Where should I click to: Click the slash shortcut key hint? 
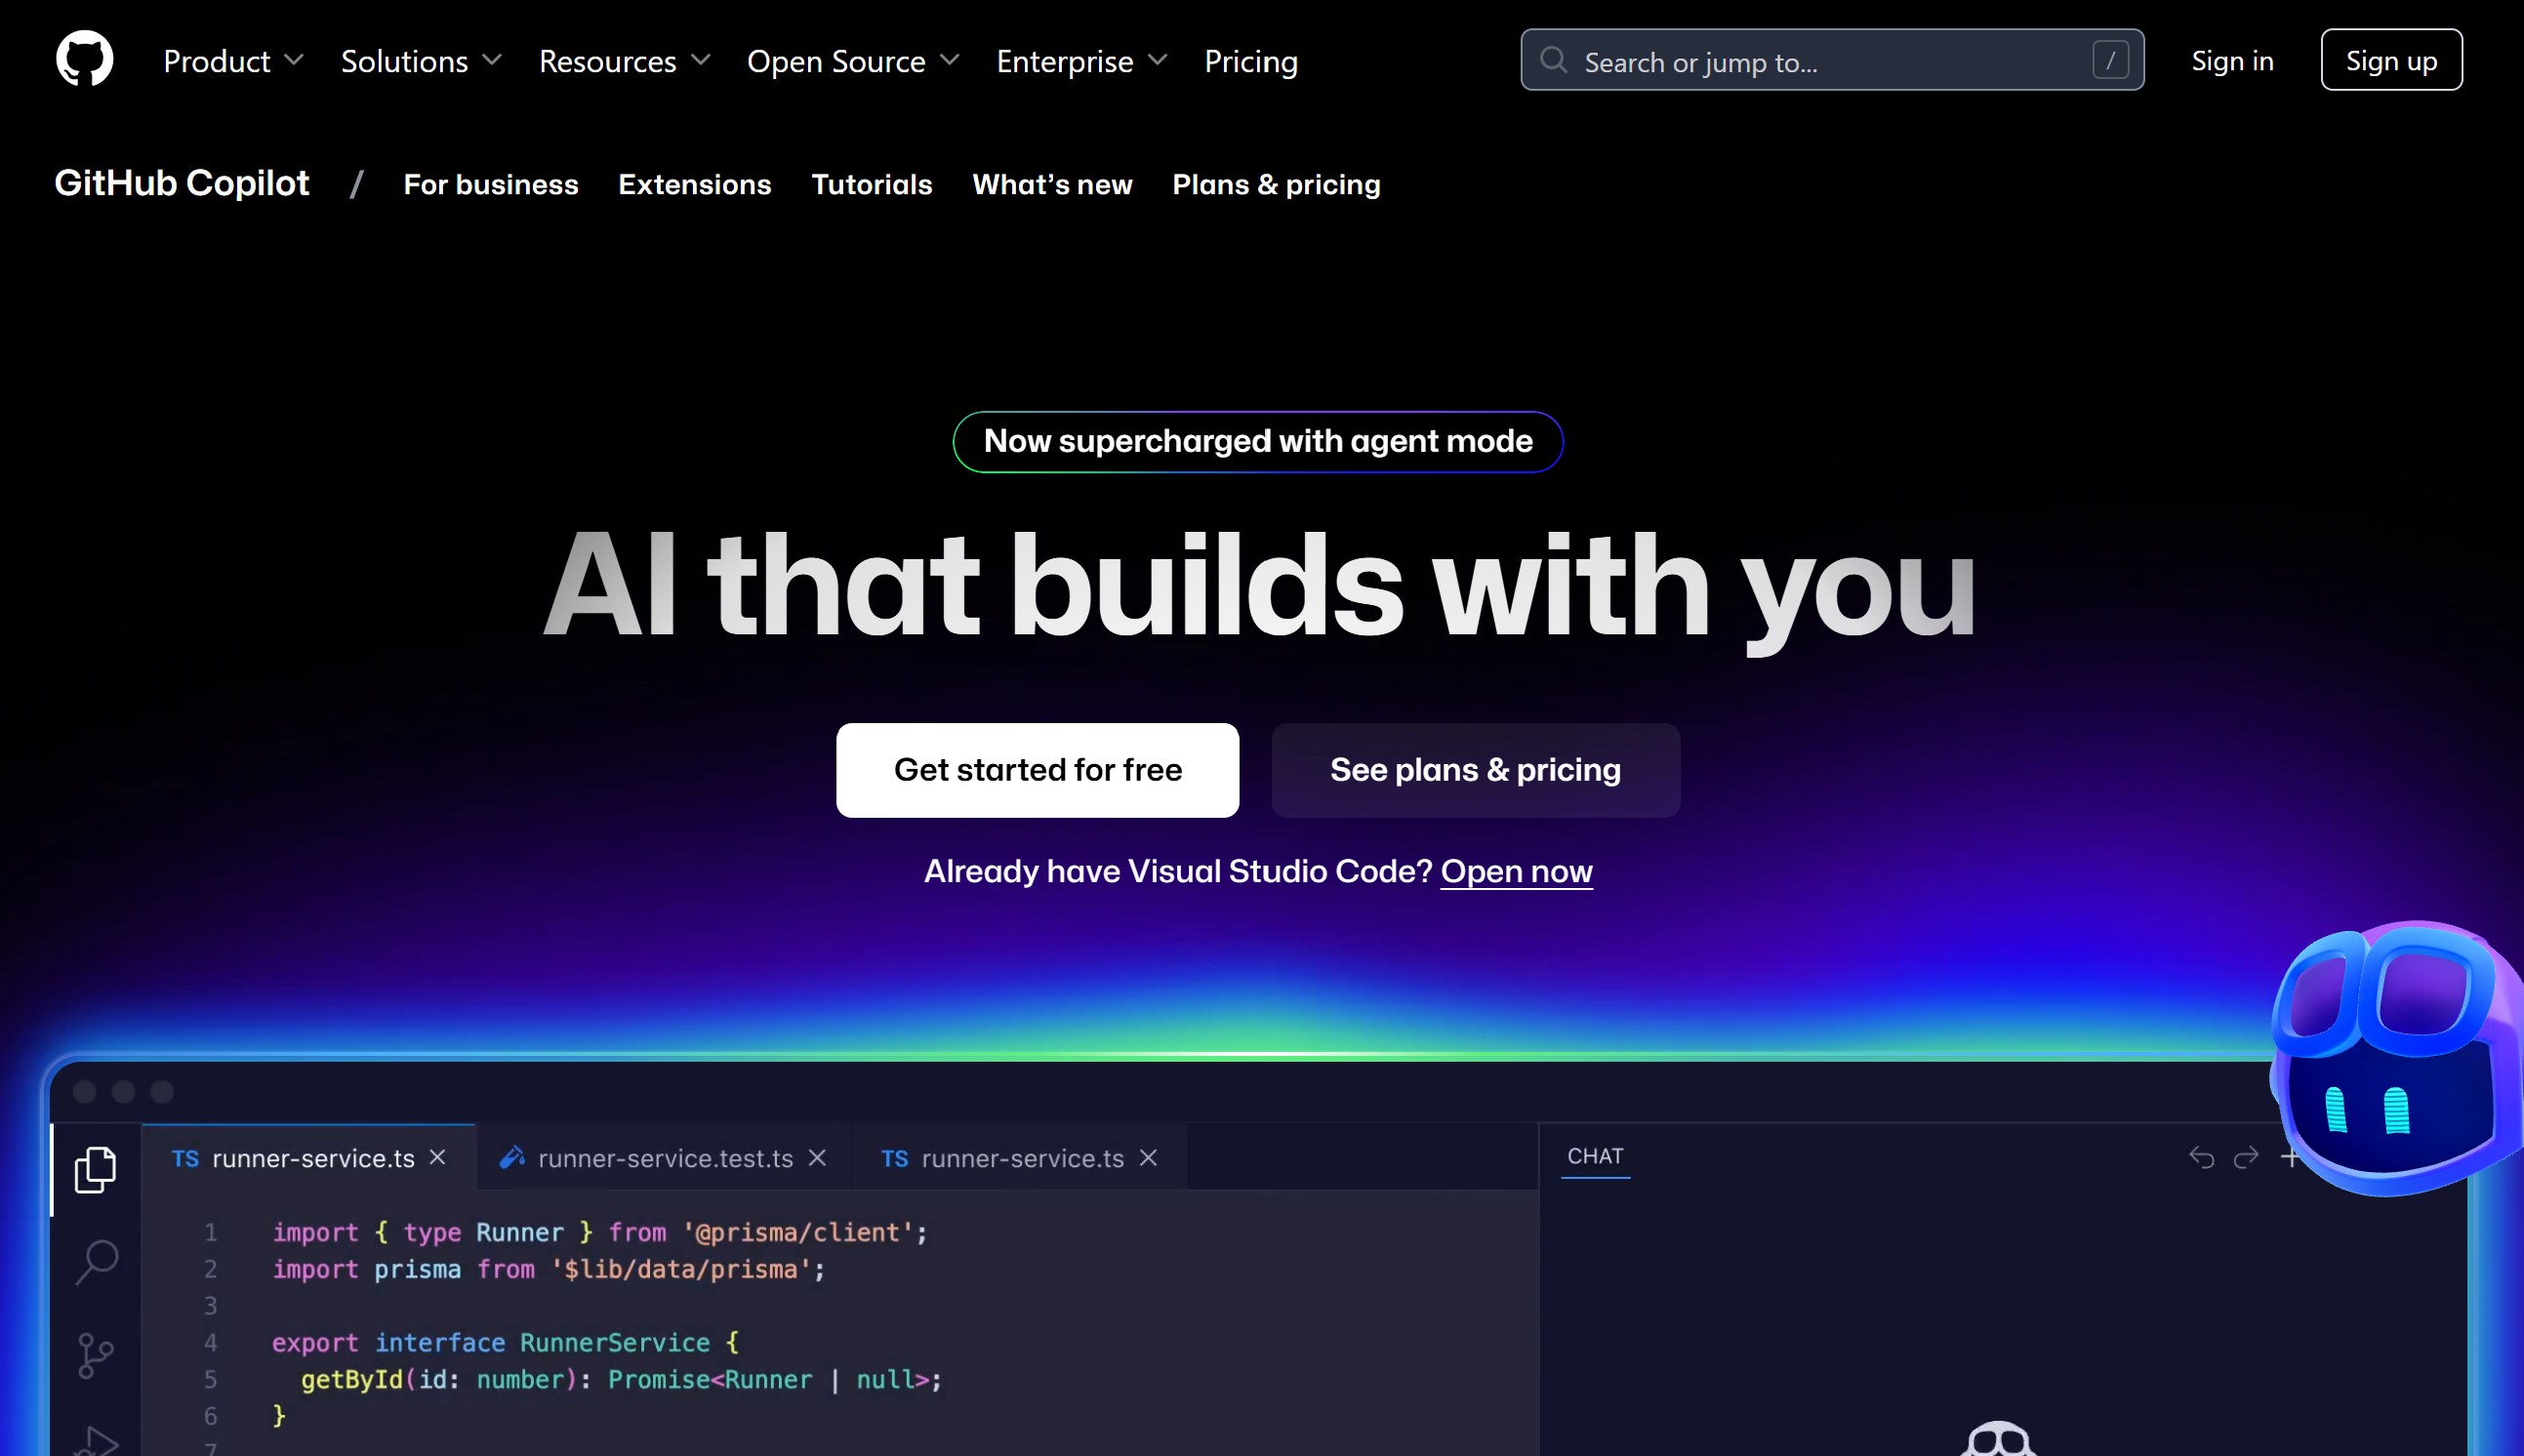[2110, 60]
